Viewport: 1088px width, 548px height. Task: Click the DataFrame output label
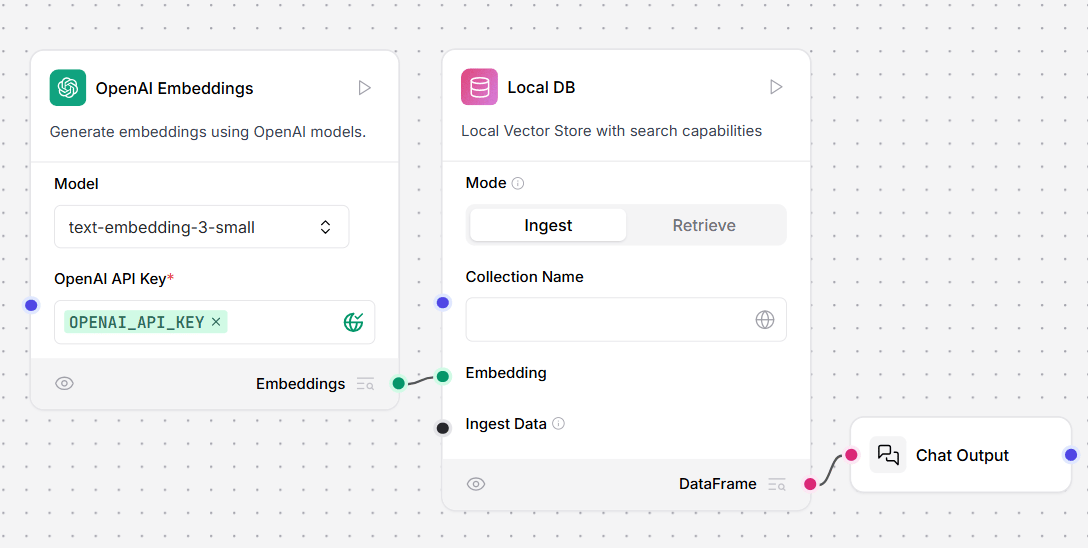coord(718,484)
